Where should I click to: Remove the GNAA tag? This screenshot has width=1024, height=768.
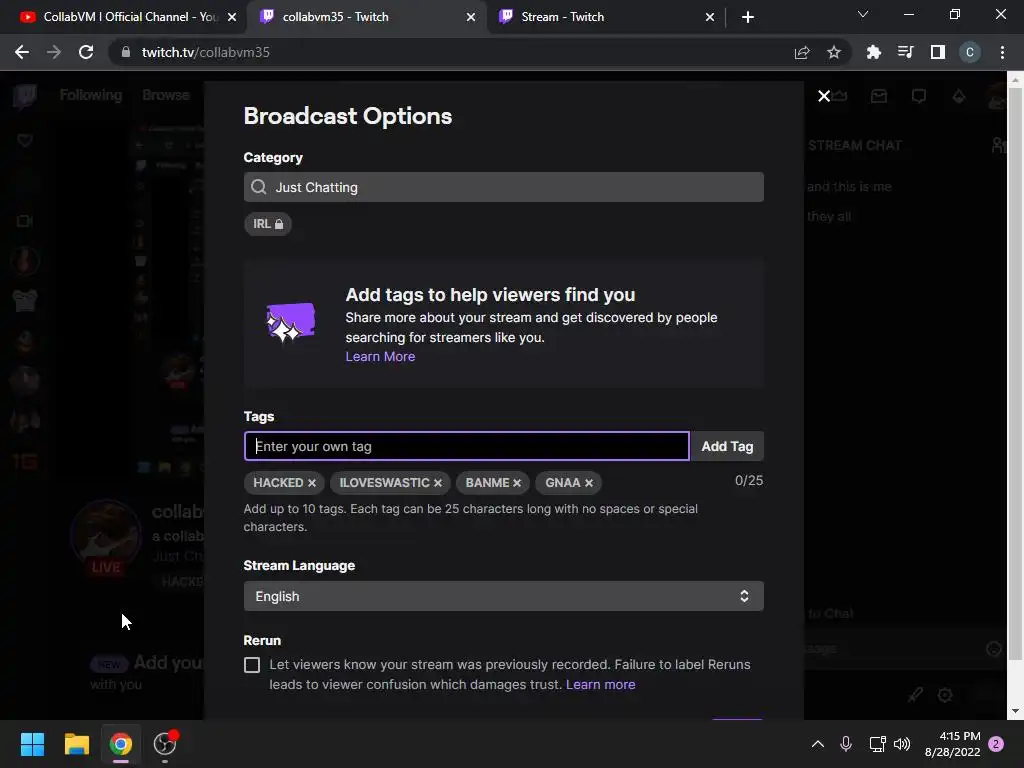(588, 483)
